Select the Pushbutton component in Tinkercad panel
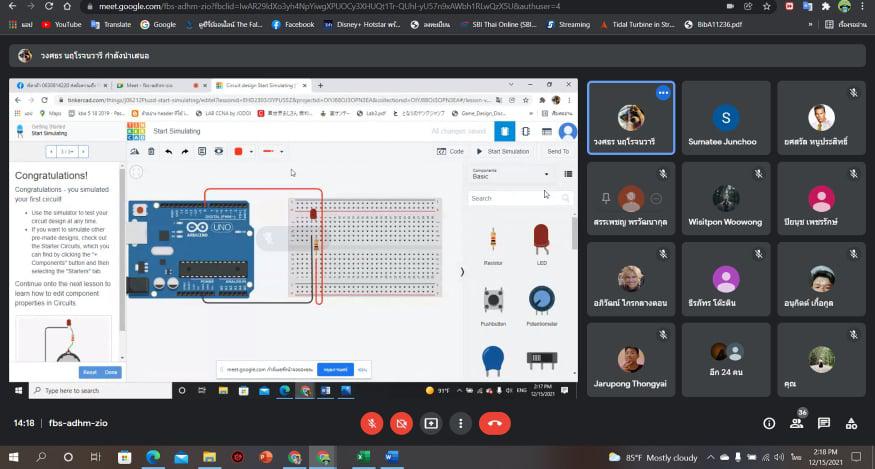The height and width of the screenshot is (469, 875). pos(493,305)
